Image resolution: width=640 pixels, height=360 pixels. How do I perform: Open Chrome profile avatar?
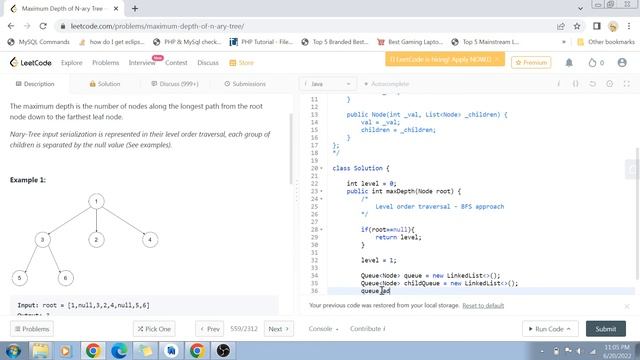pos(613,26)
